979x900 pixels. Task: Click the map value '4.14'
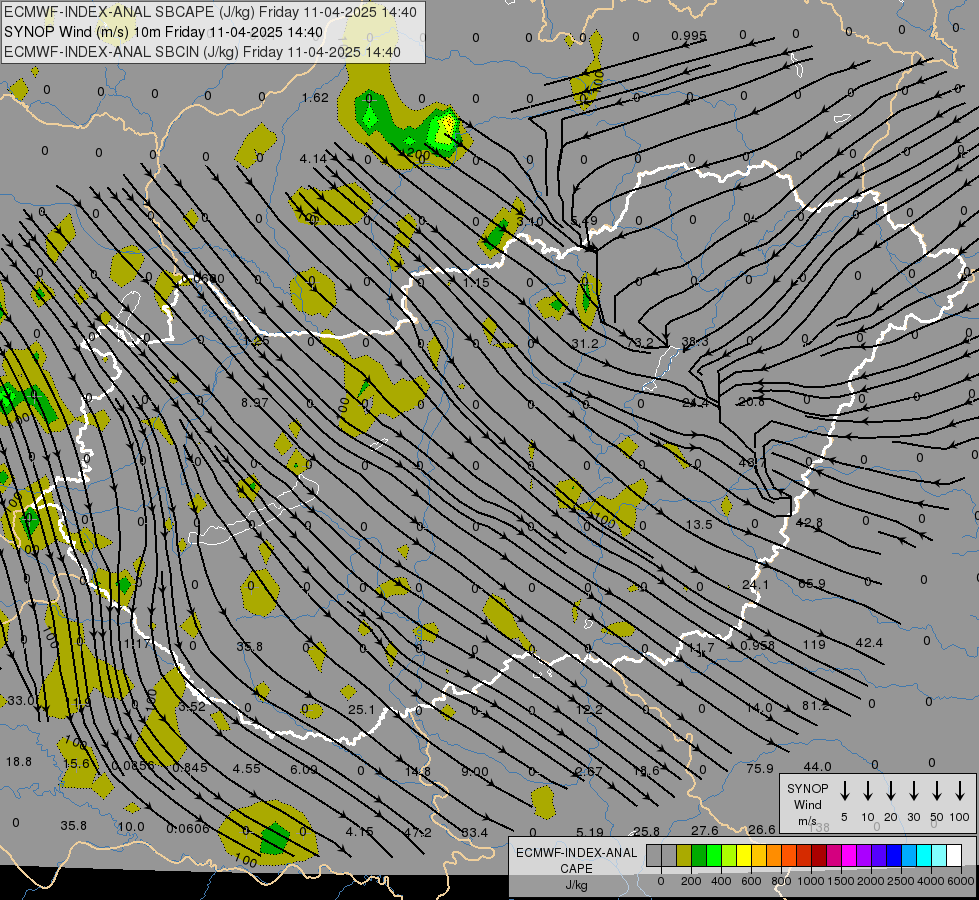pos(313,159)
